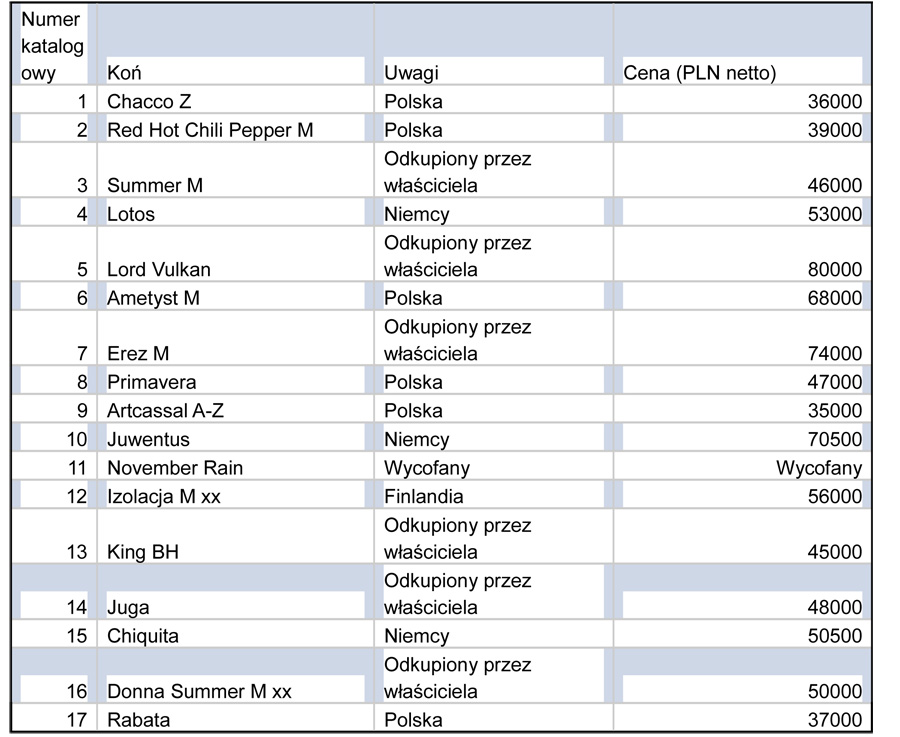The image size is (900, 737).
Task: Click the price 68000 for Ametyst M
Action: coord(834,298)
